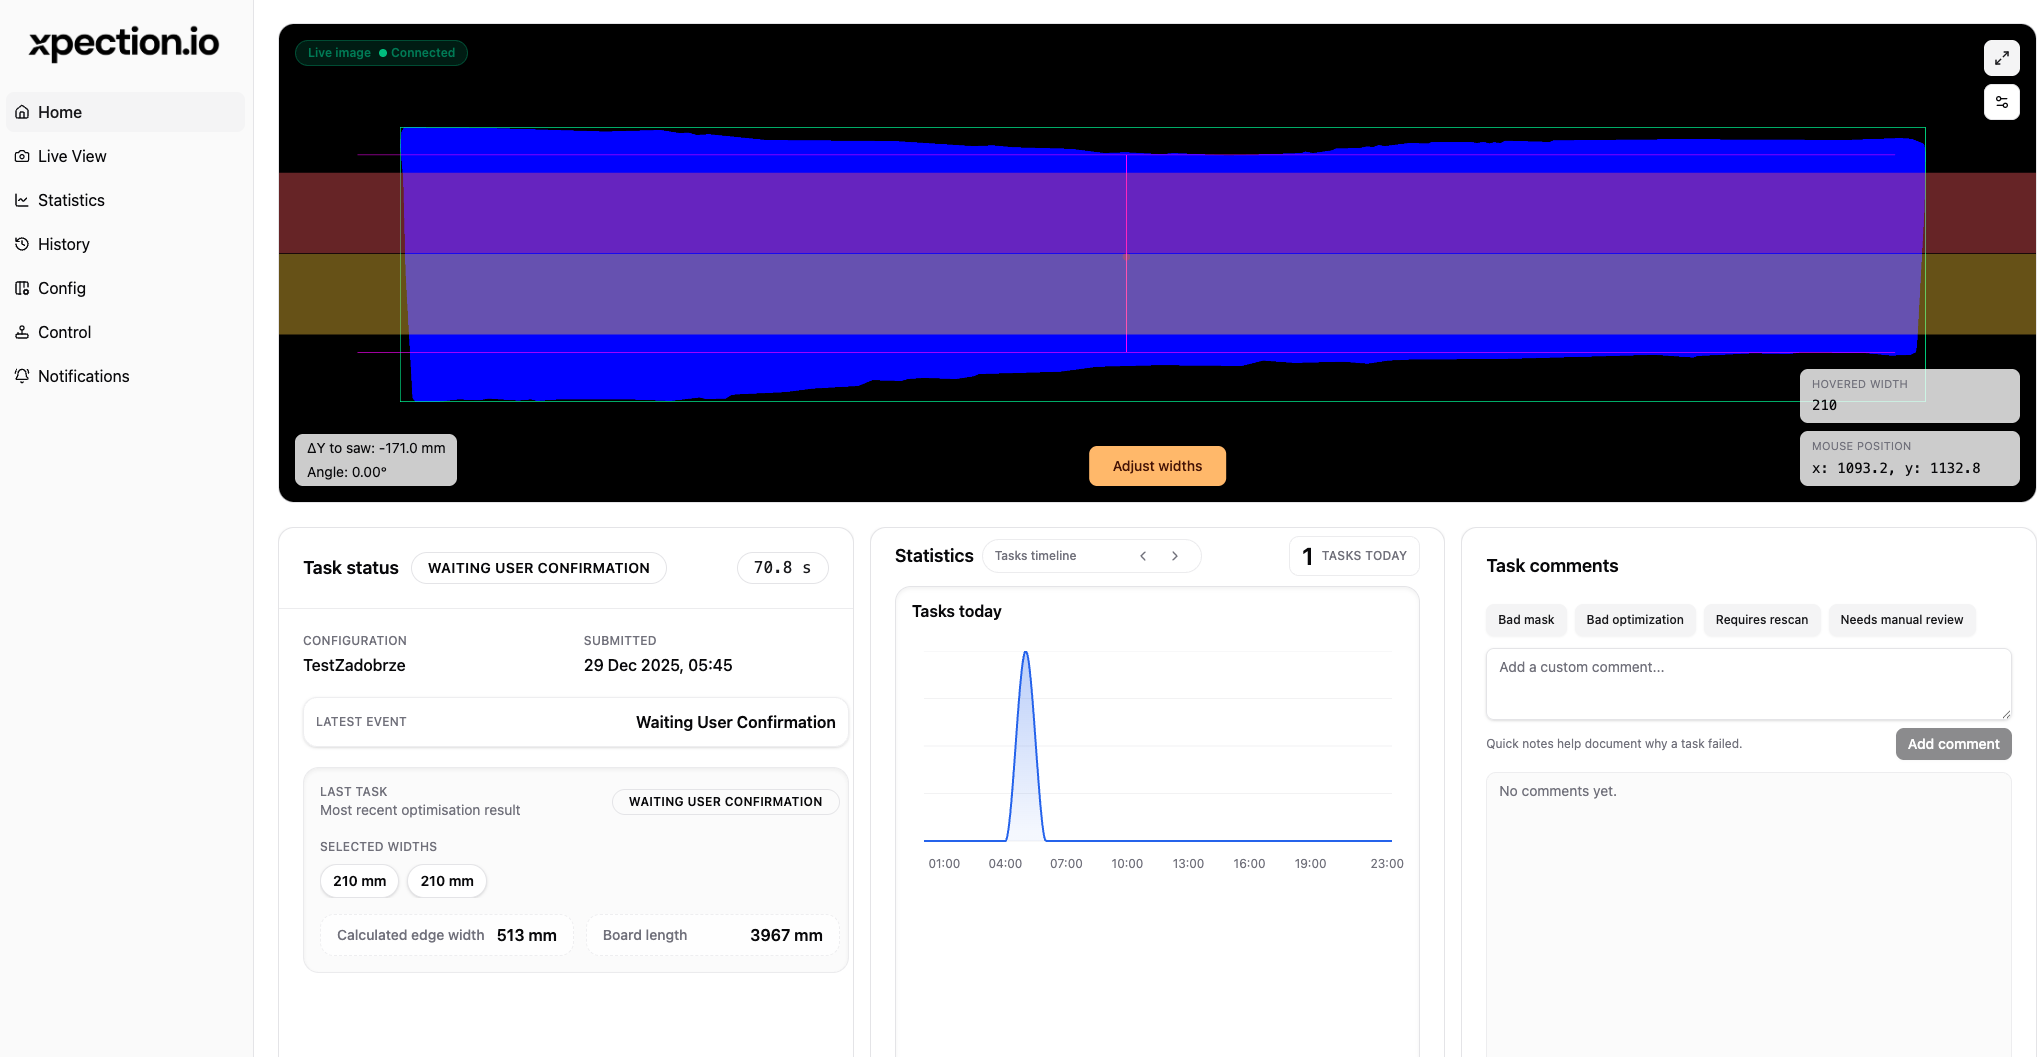Viewport: 2042px width, 1057px height.
Task: Enable the Requires rescan quick tag
Action: [x=1762, y=620]
